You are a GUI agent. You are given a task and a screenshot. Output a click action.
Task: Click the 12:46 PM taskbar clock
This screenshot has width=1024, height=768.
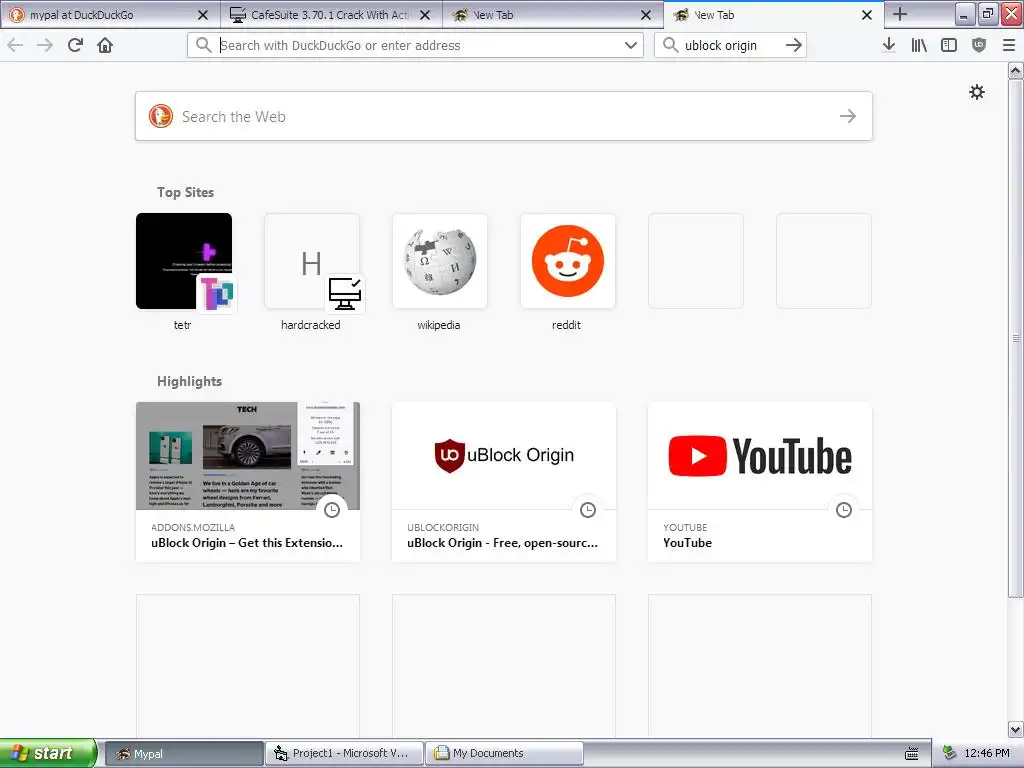click(x=987, y=753)
